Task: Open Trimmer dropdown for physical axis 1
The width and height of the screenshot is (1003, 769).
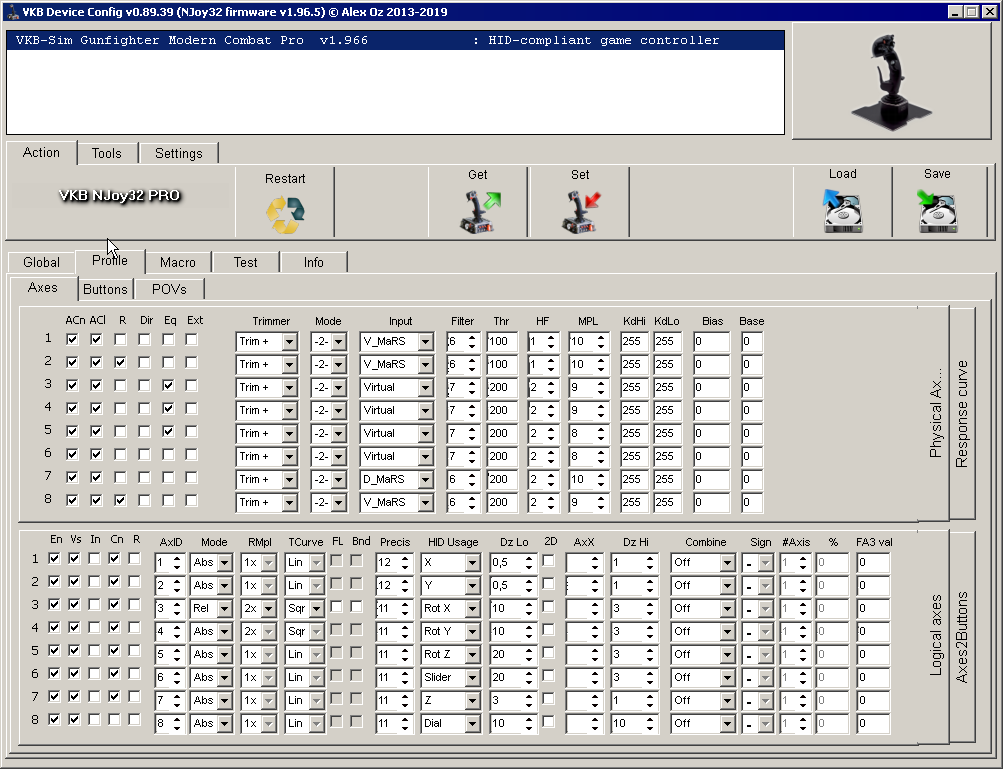Action: point(290,342)
